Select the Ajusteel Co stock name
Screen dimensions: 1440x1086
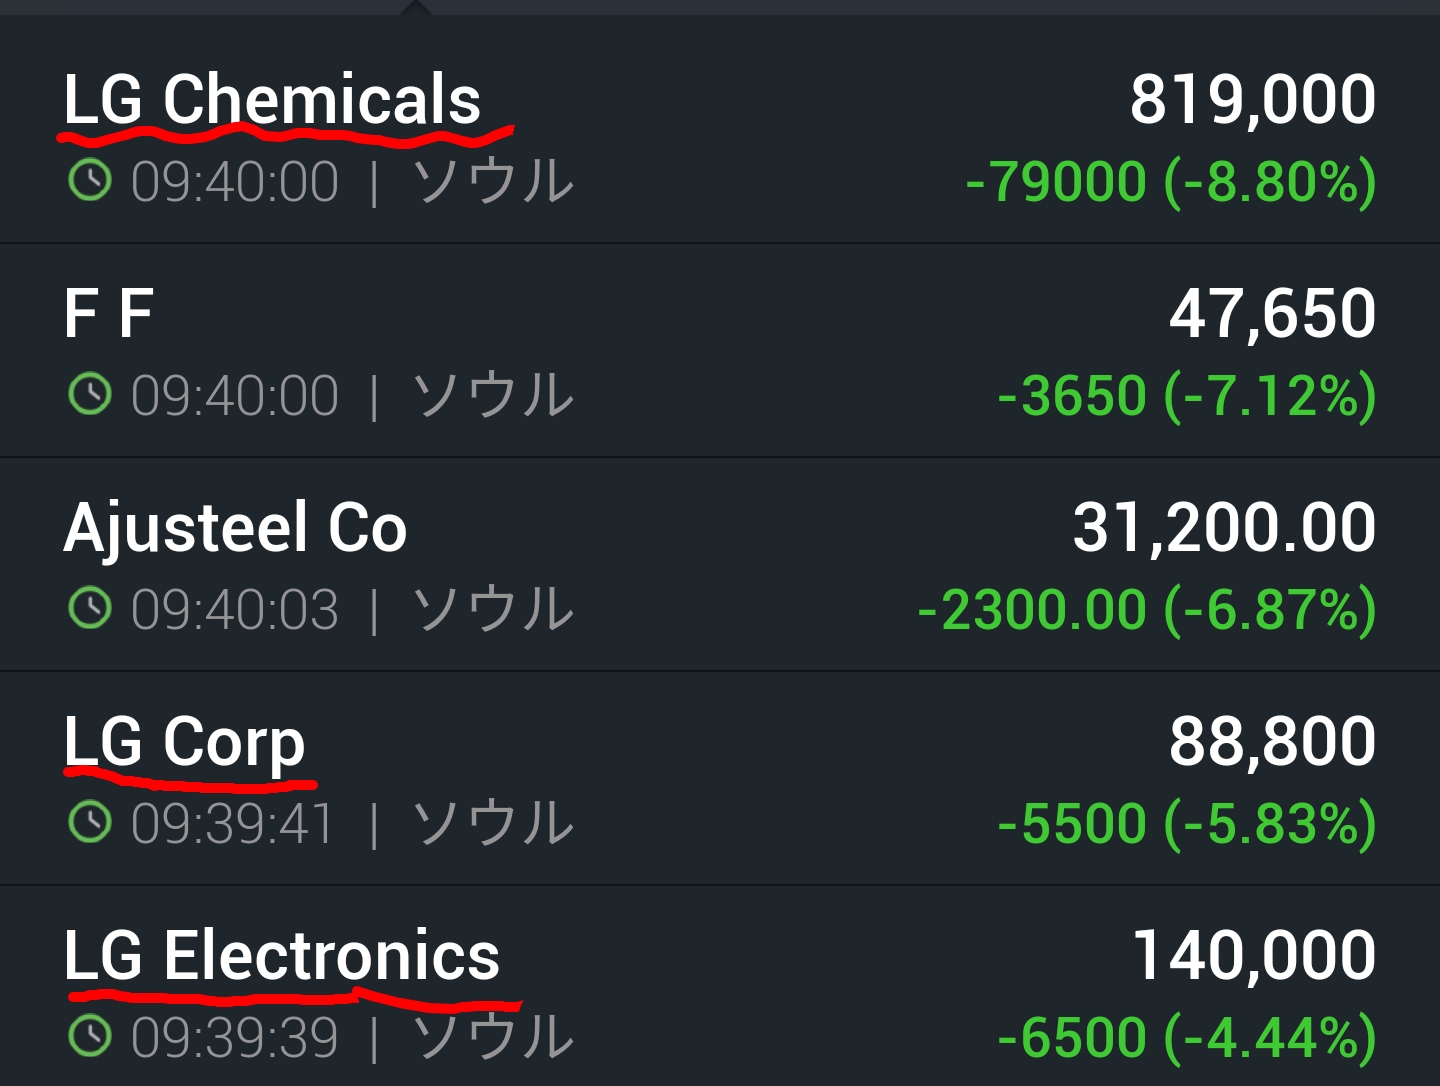(x=235, y=528)
